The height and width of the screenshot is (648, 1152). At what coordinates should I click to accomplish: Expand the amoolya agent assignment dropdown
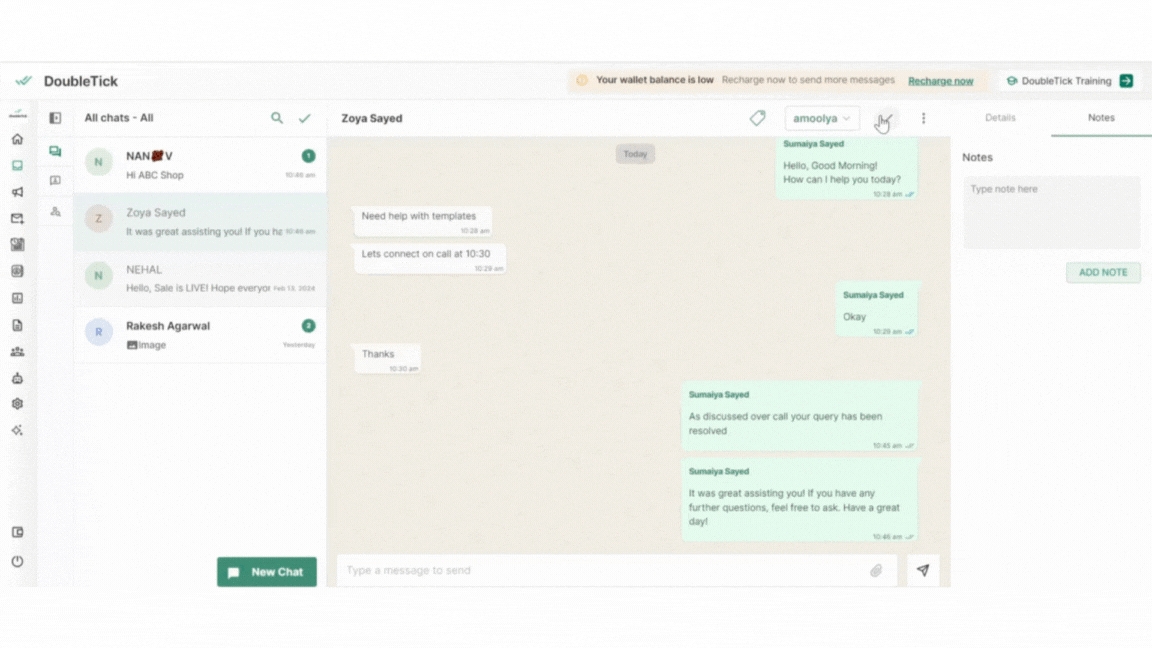tap(821, 118)
